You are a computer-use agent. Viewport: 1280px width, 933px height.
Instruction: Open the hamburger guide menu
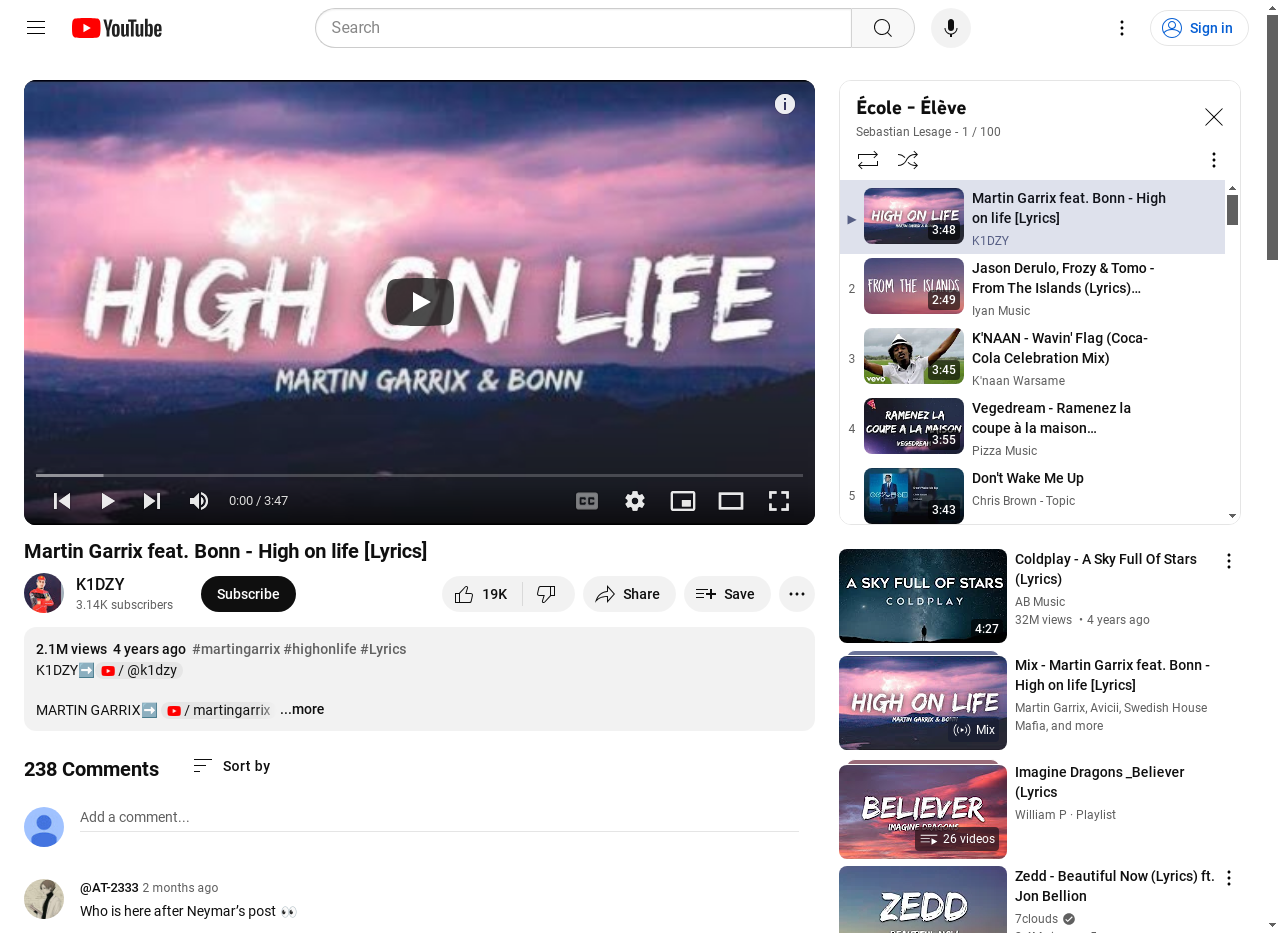[36, 28]
